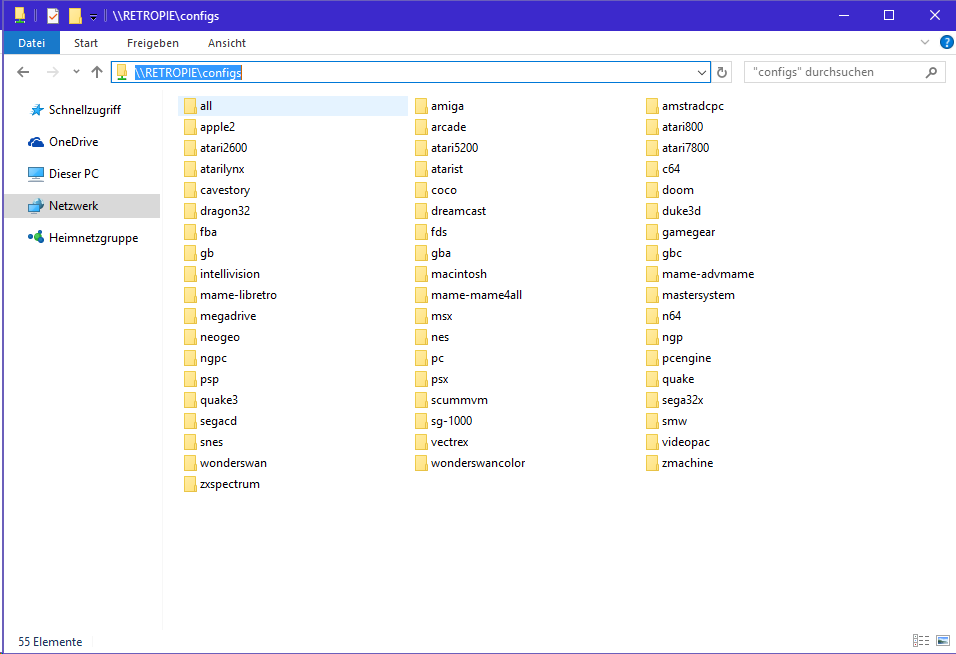This screenshot has height=654, width=956.
Task: Select the scummvm folder
Action: [458, 400]
